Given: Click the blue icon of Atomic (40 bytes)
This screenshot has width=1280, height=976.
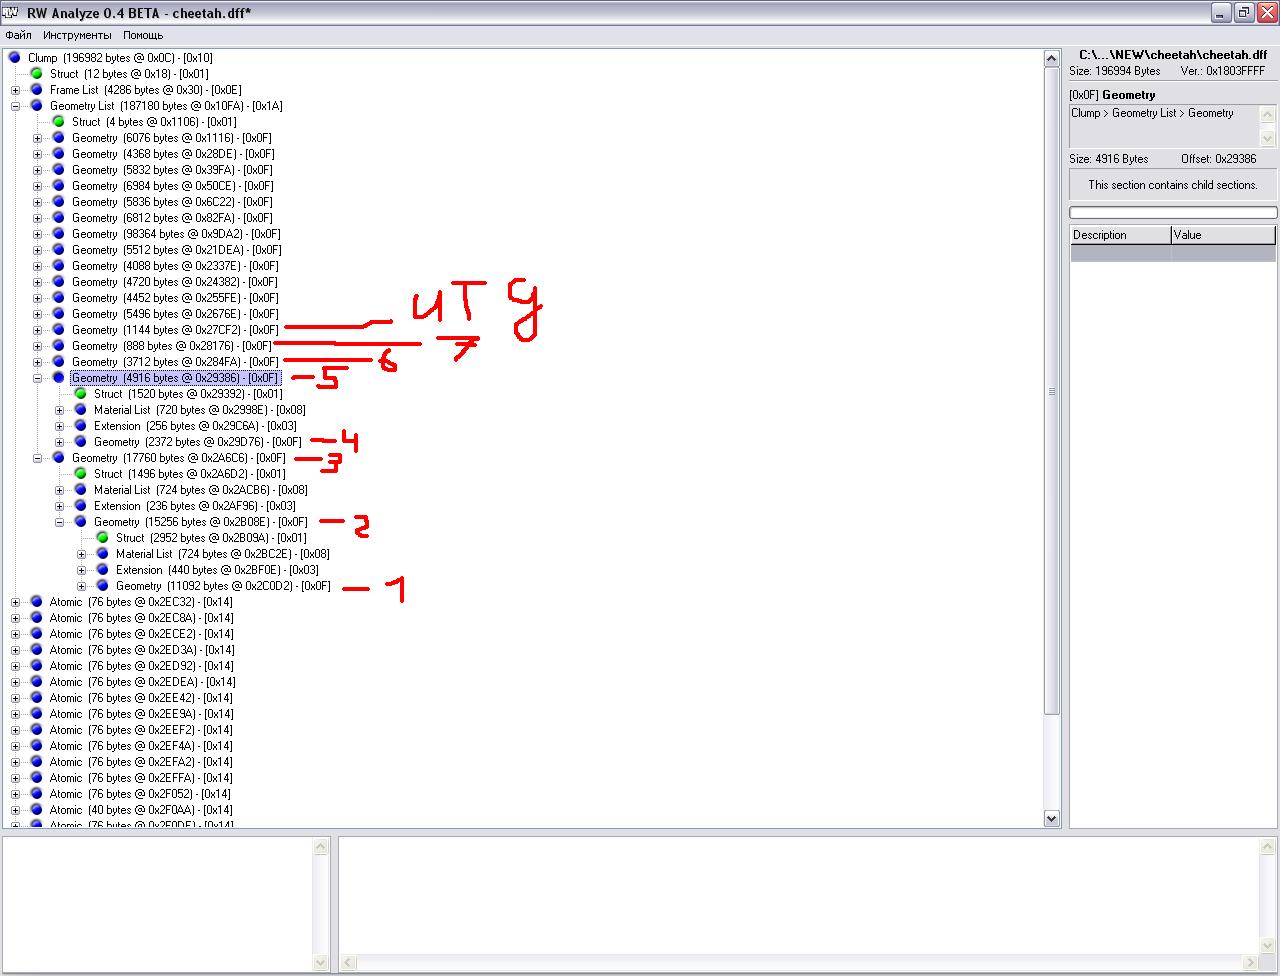Looking at the screenshot, I should tap(36, 810).
